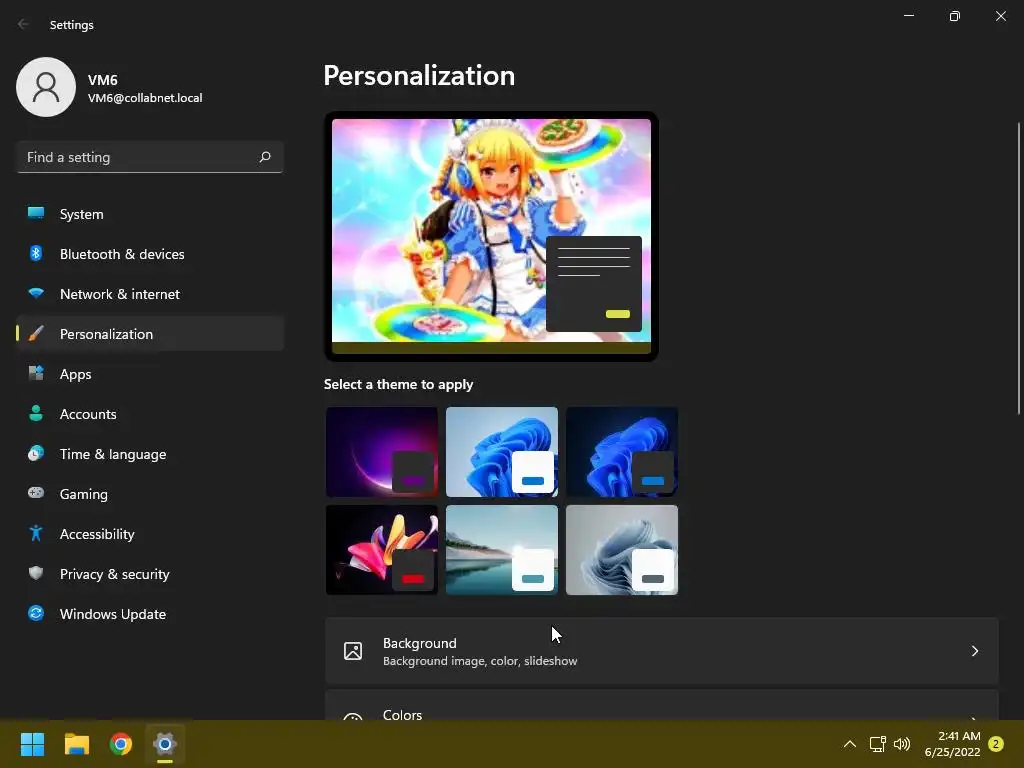Click the volume speaker tray icon
The height and width of the screenshot is (768, 1024).
pos(902,744)
